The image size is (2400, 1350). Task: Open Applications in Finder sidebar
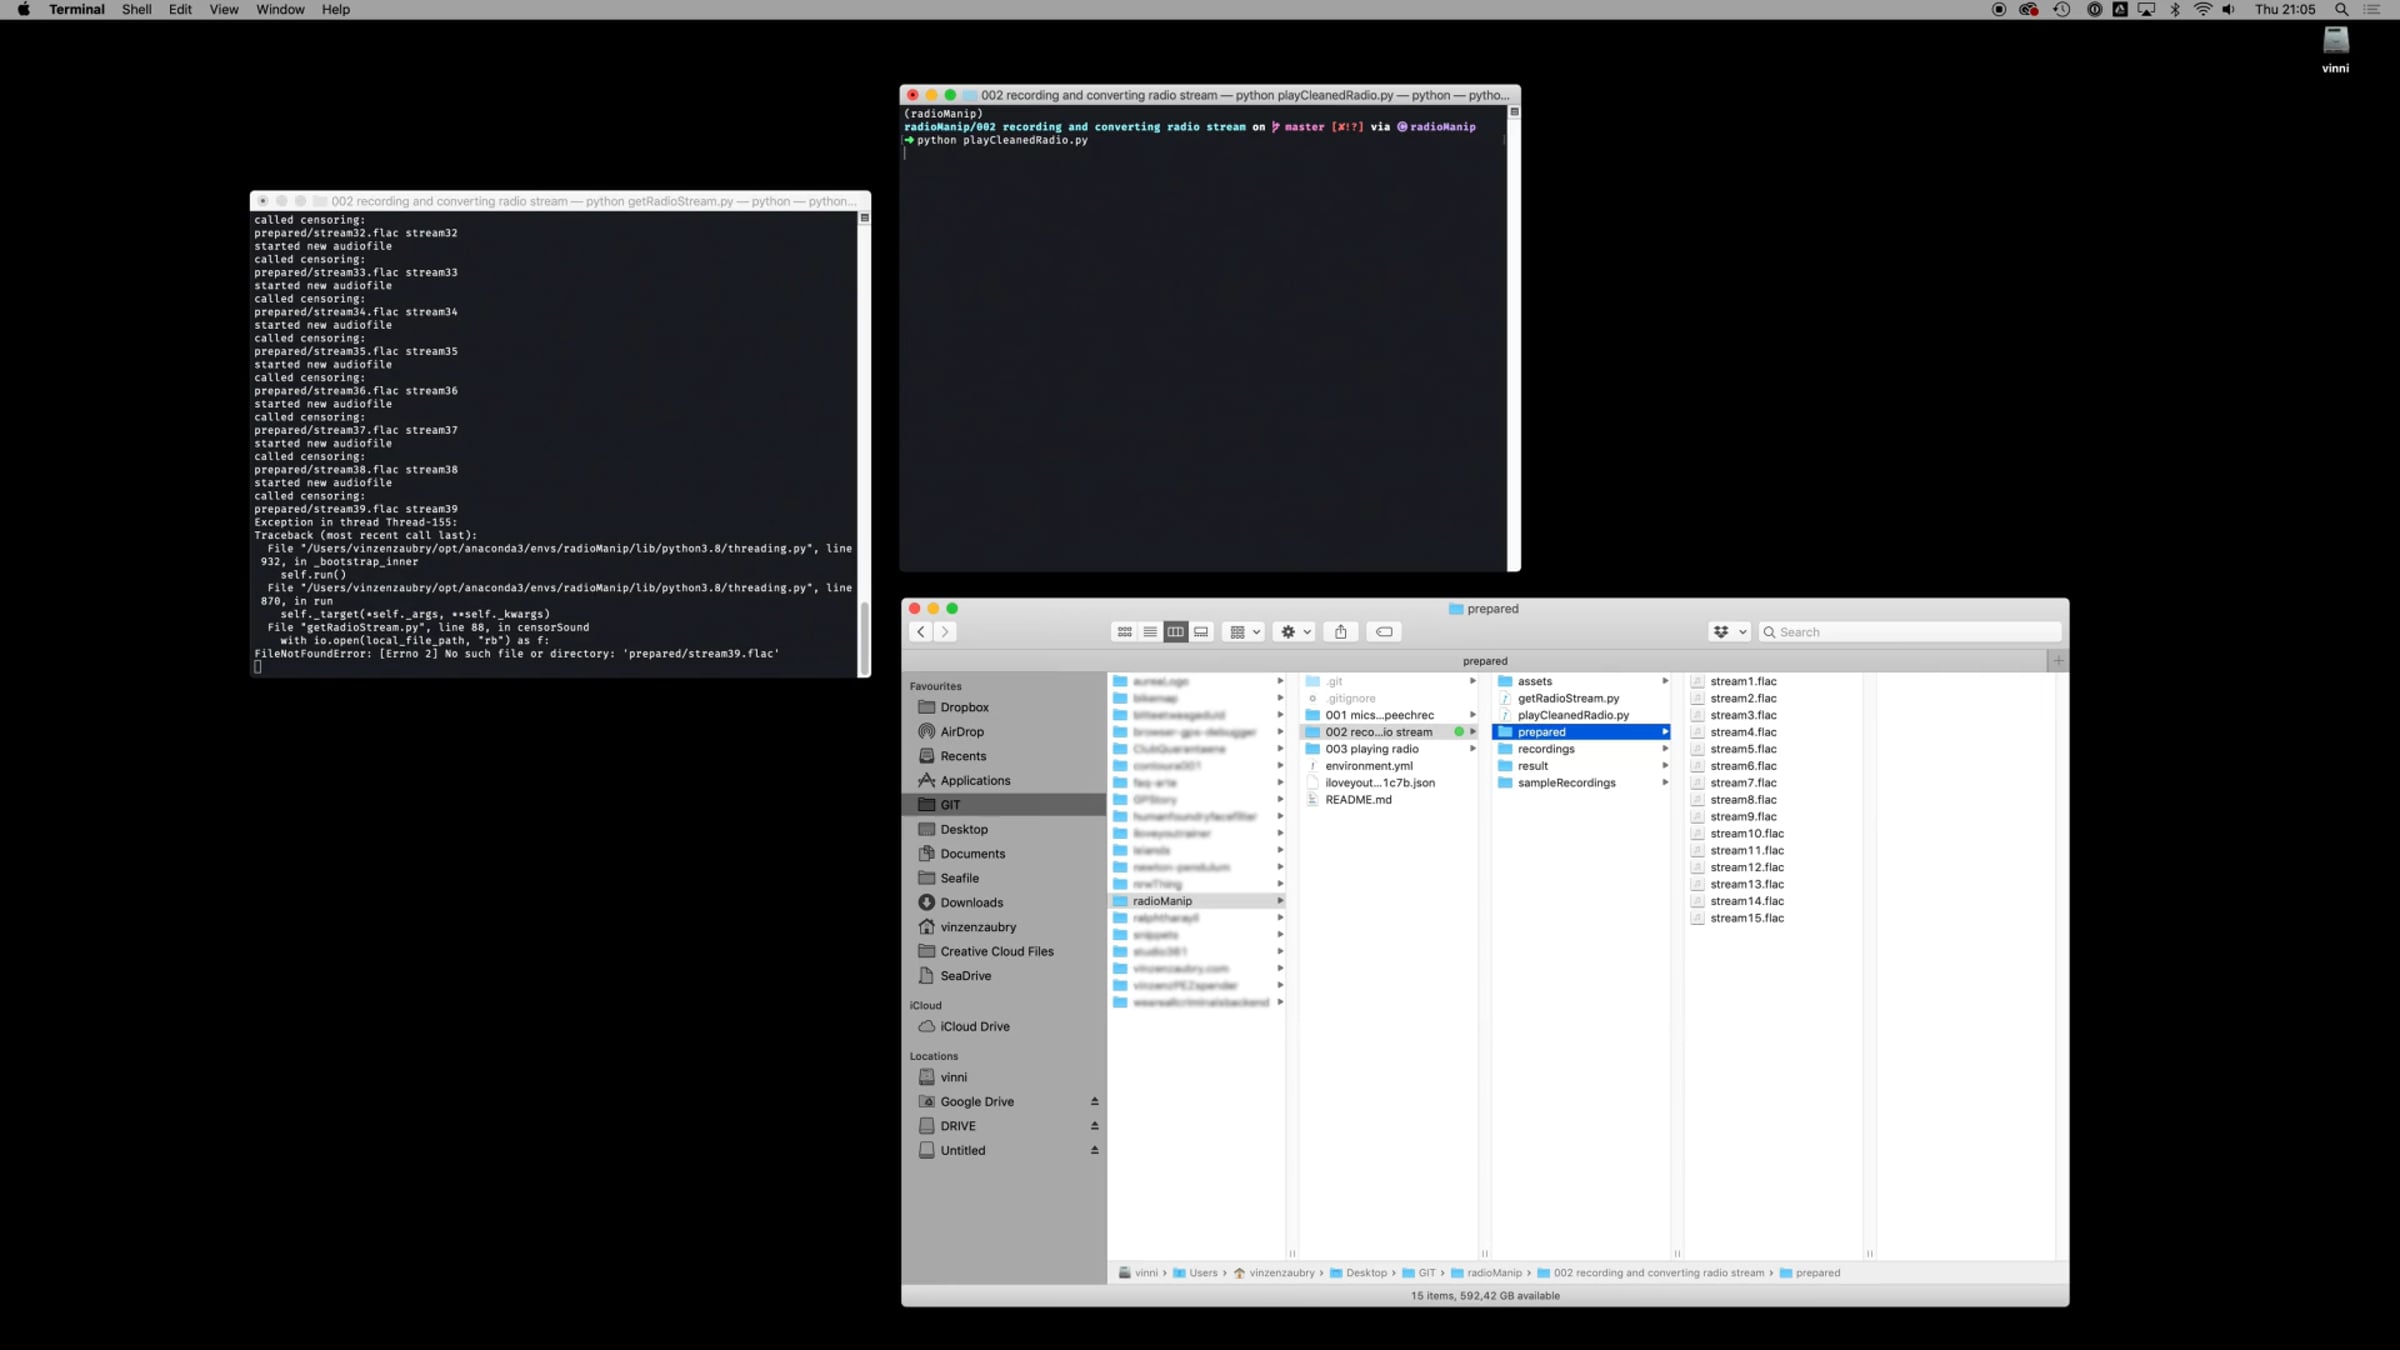coord(974,781)
